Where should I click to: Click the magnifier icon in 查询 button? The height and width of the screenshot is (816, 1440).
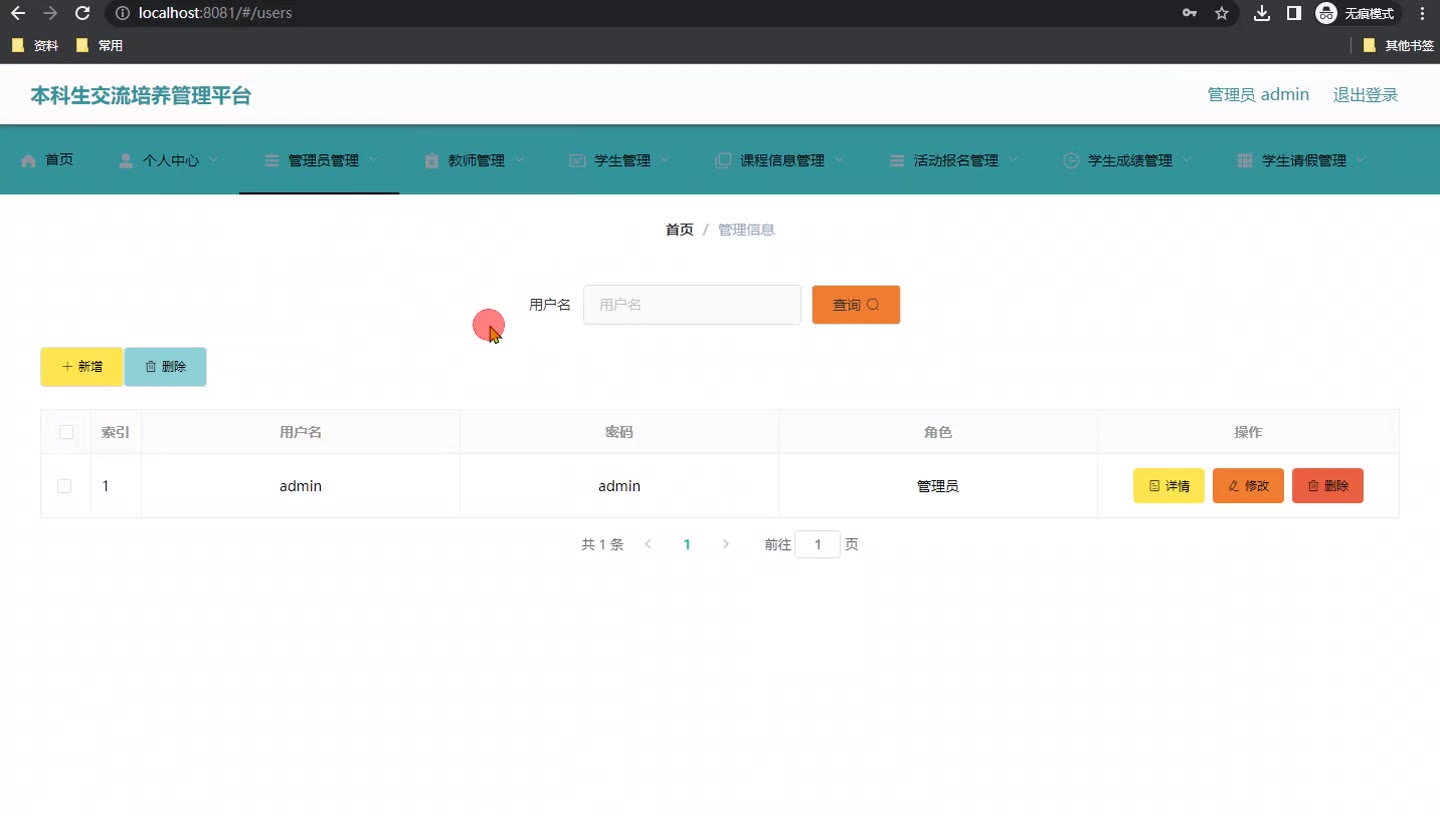click(x=873, y=305)
